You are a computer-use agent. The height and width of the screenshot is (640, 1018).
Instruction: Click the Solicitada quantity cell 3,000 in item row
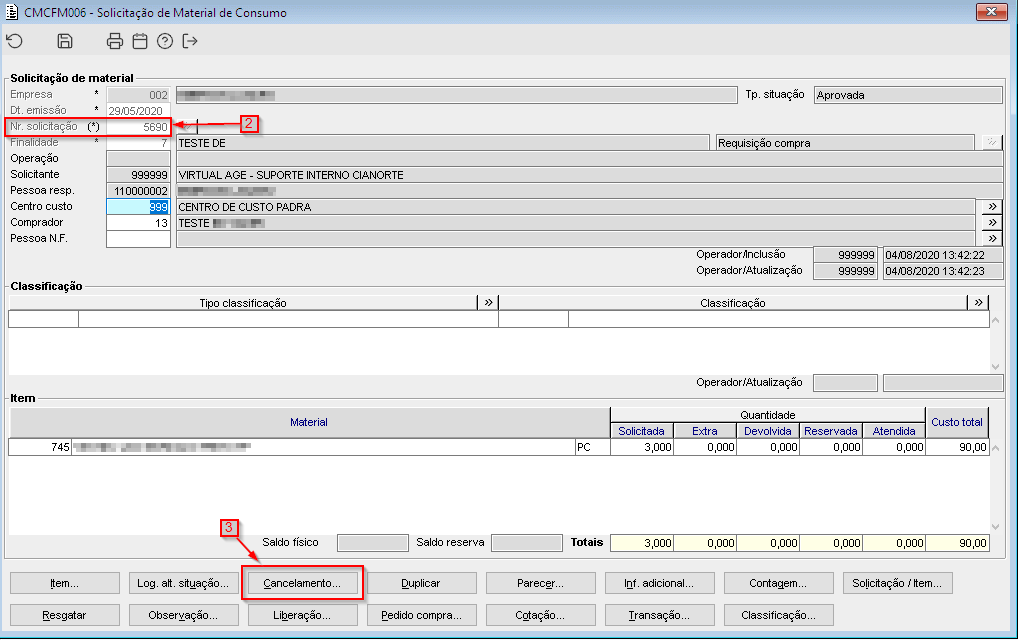642,447
